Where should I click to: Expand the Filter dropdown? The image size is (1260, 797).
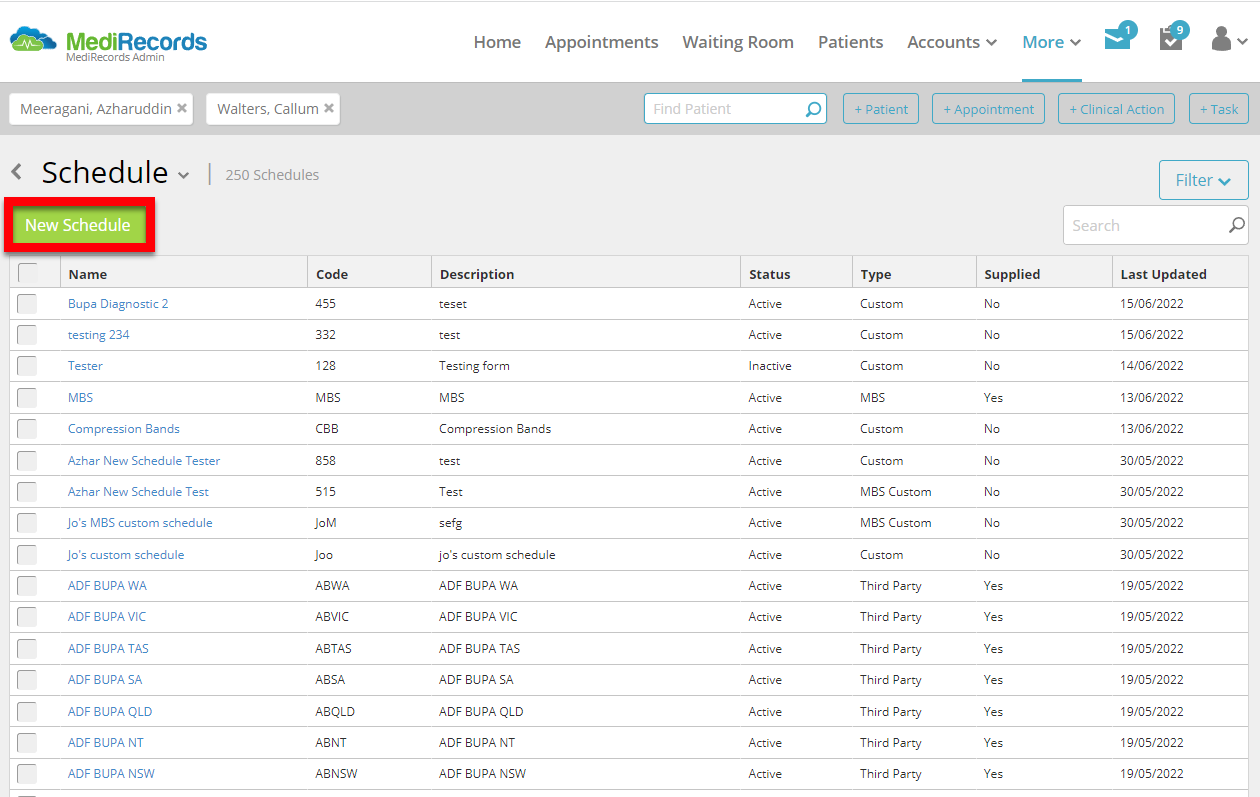[x=1203, y=180]
